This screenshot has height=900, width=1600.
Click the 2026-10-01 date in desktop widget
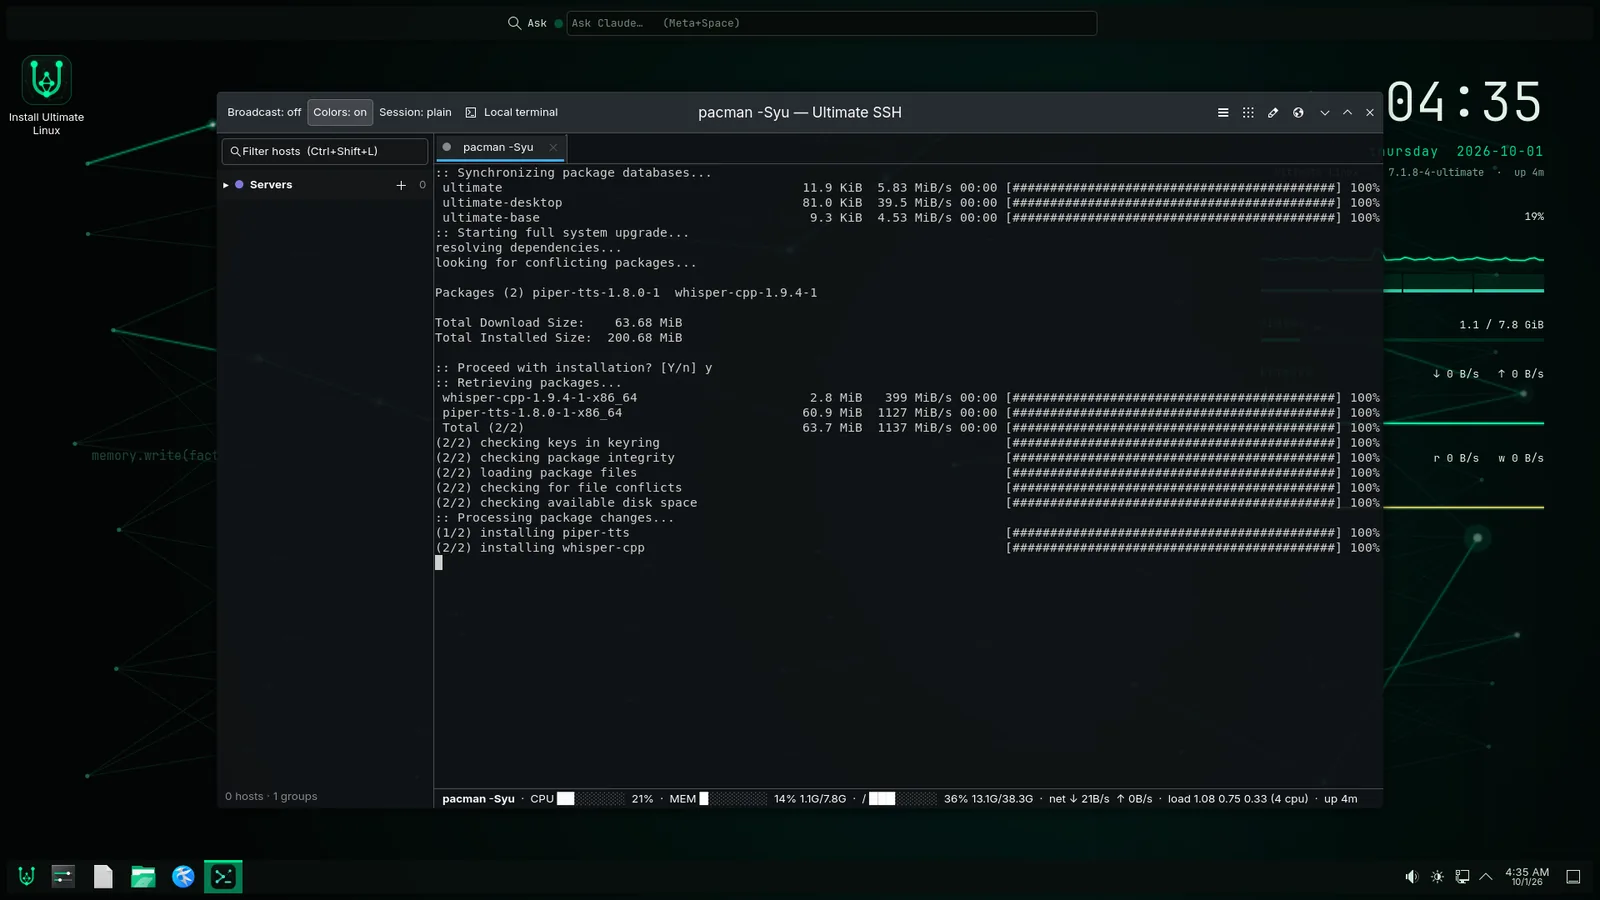[1500, 151]
